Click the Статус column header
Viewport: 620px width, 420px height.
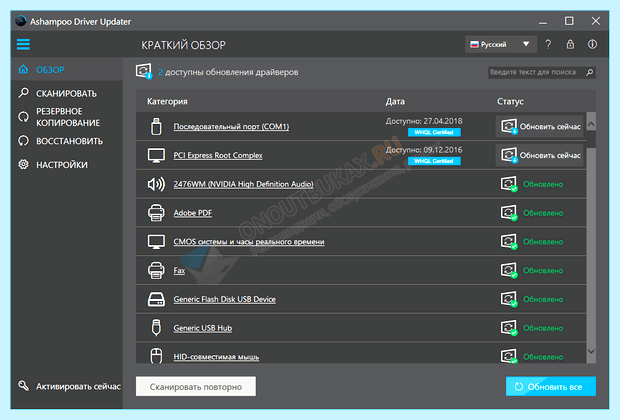(510, 102)
